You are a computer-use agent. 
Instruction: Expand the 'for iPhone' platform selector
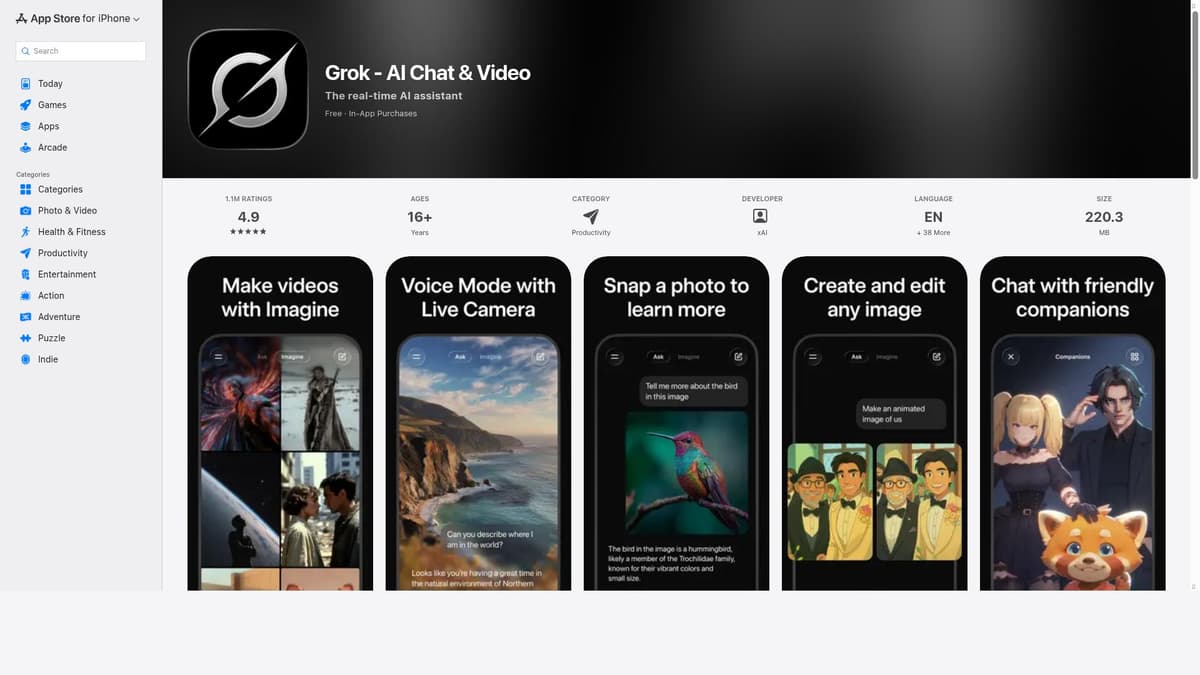click(x=112, y=17)
